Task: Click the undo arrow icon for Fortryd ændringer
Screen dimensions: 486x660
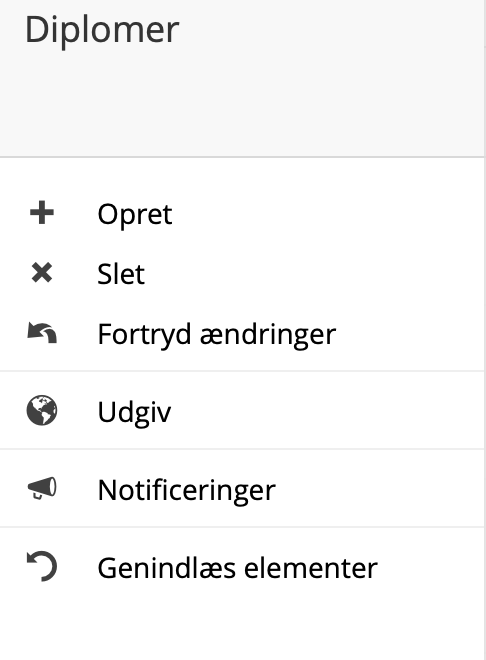Action: coord(42,333)
